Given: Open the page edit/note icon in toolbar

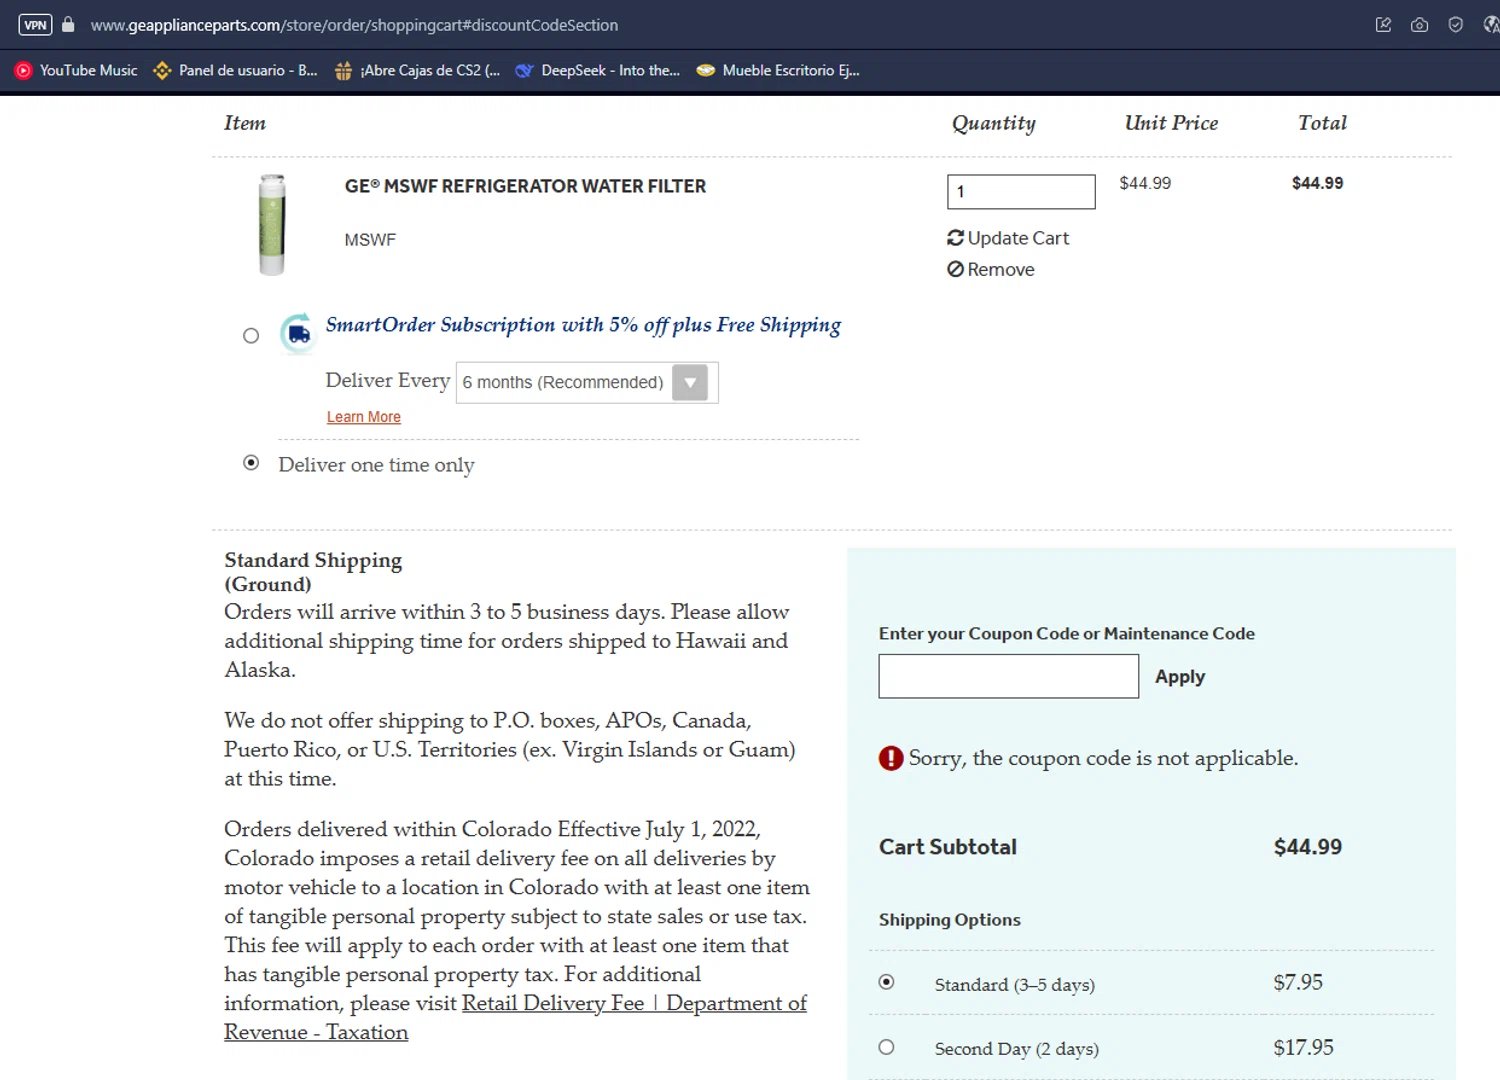Looking at the screenshot, I should (1383, 25).
